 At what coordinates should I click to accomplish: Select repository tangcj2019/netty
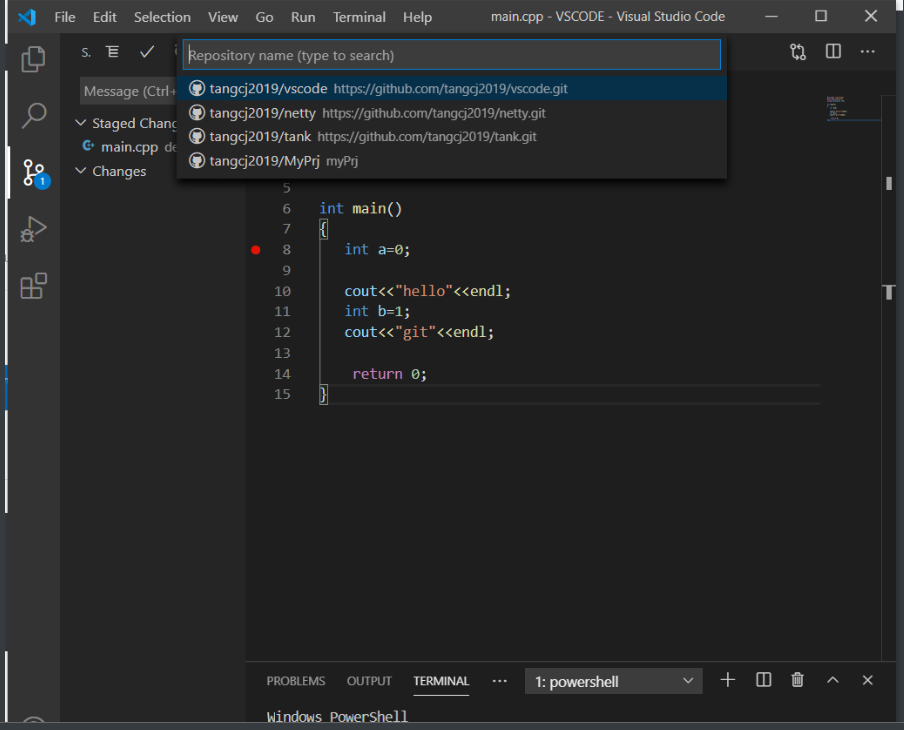451,112
